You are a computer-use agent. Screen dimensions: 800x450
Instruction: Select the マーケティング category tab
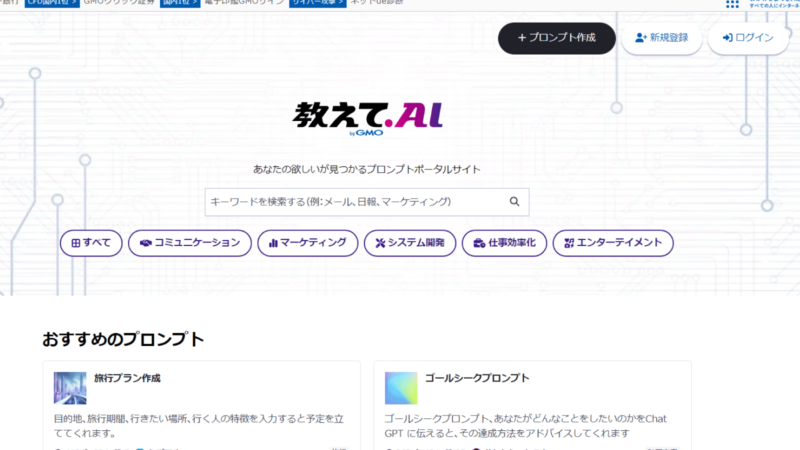tap(307, 243)
